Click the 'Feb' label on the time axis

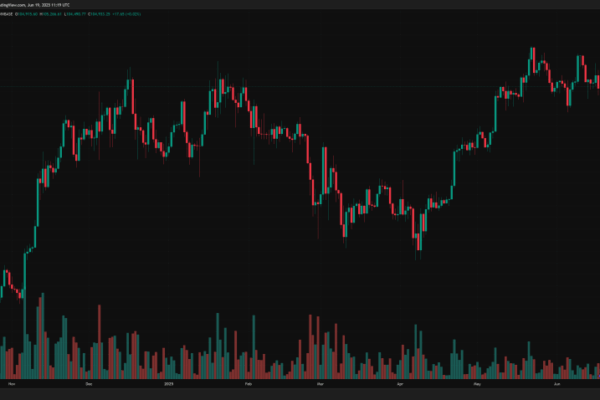tap(248, 384)
